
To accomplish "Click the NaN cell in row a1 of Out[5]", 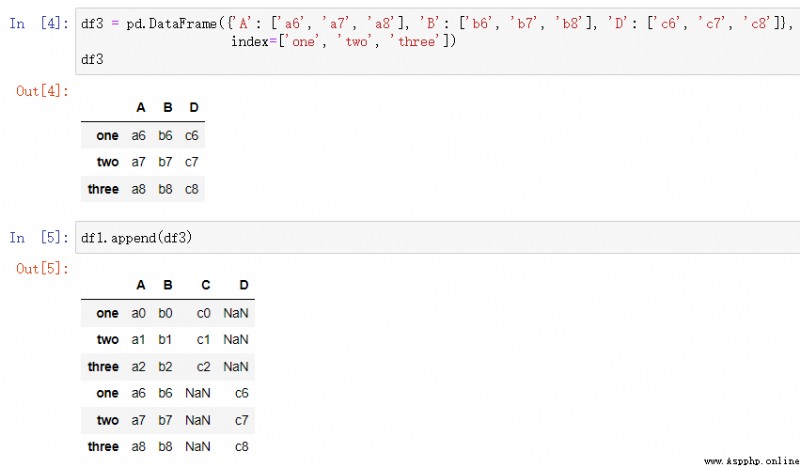I will click(x=236, y=340).
